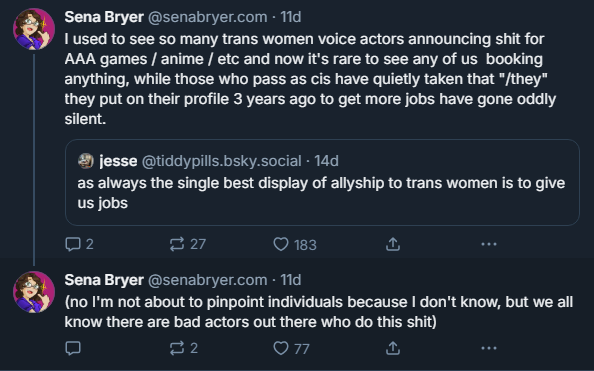Like the post with 183 likes
The image size is (594, 371).
click(x=295, y=244)
